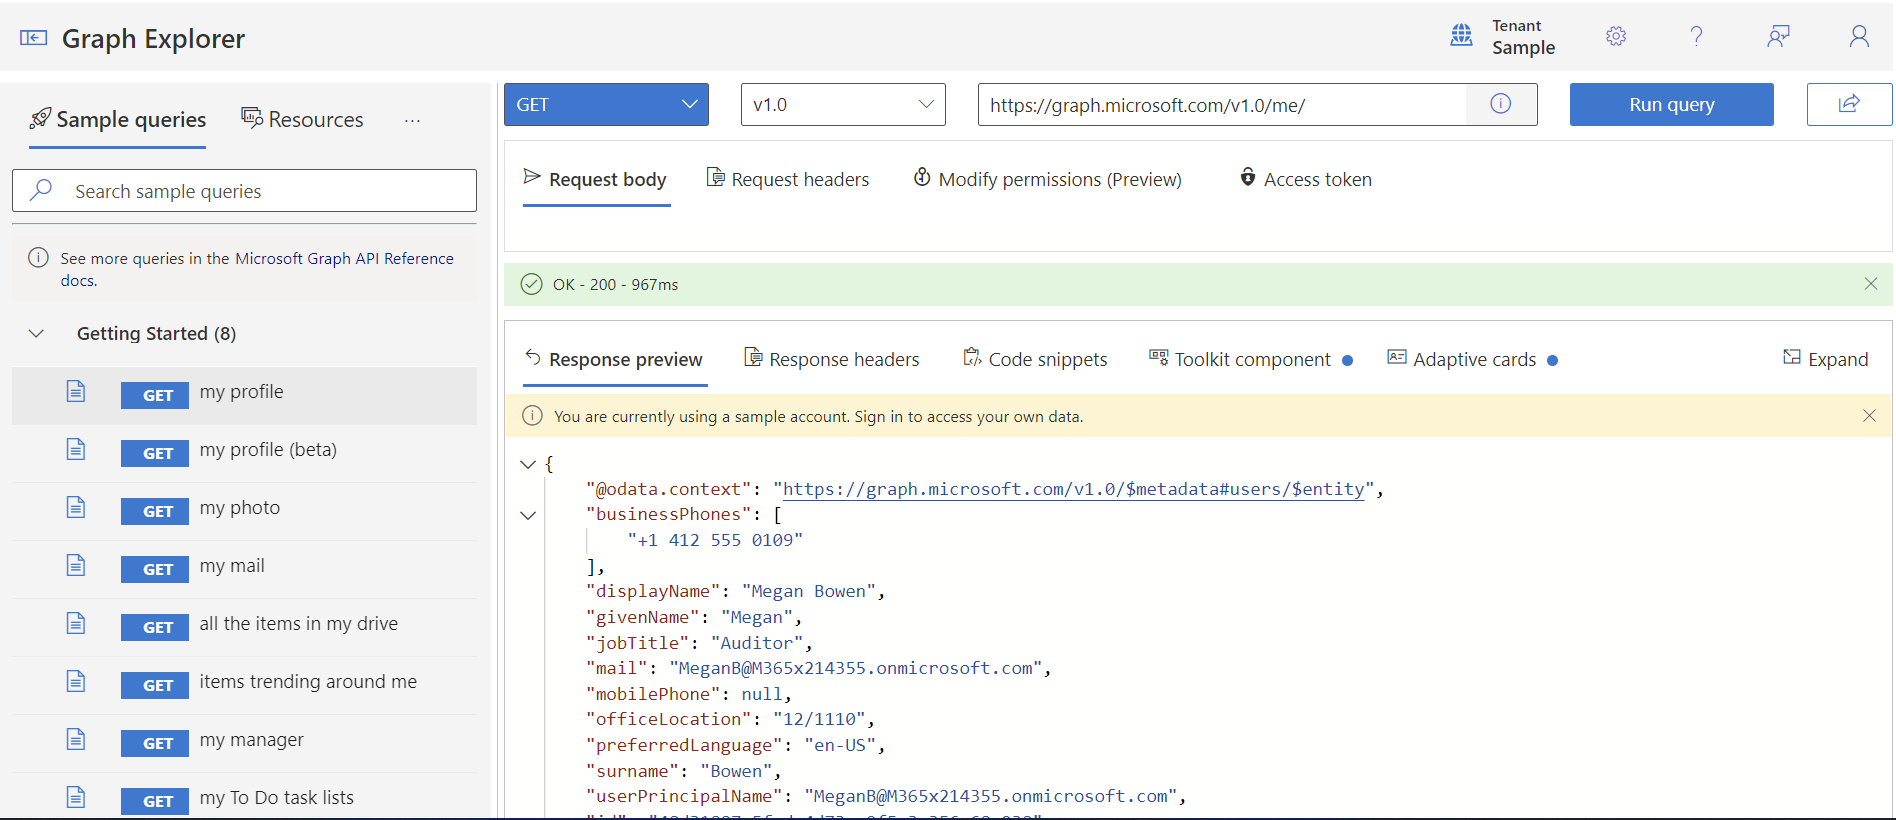
Task: Click document icon beside my profile
Action: pyautogui.click(x=76, y=391)
